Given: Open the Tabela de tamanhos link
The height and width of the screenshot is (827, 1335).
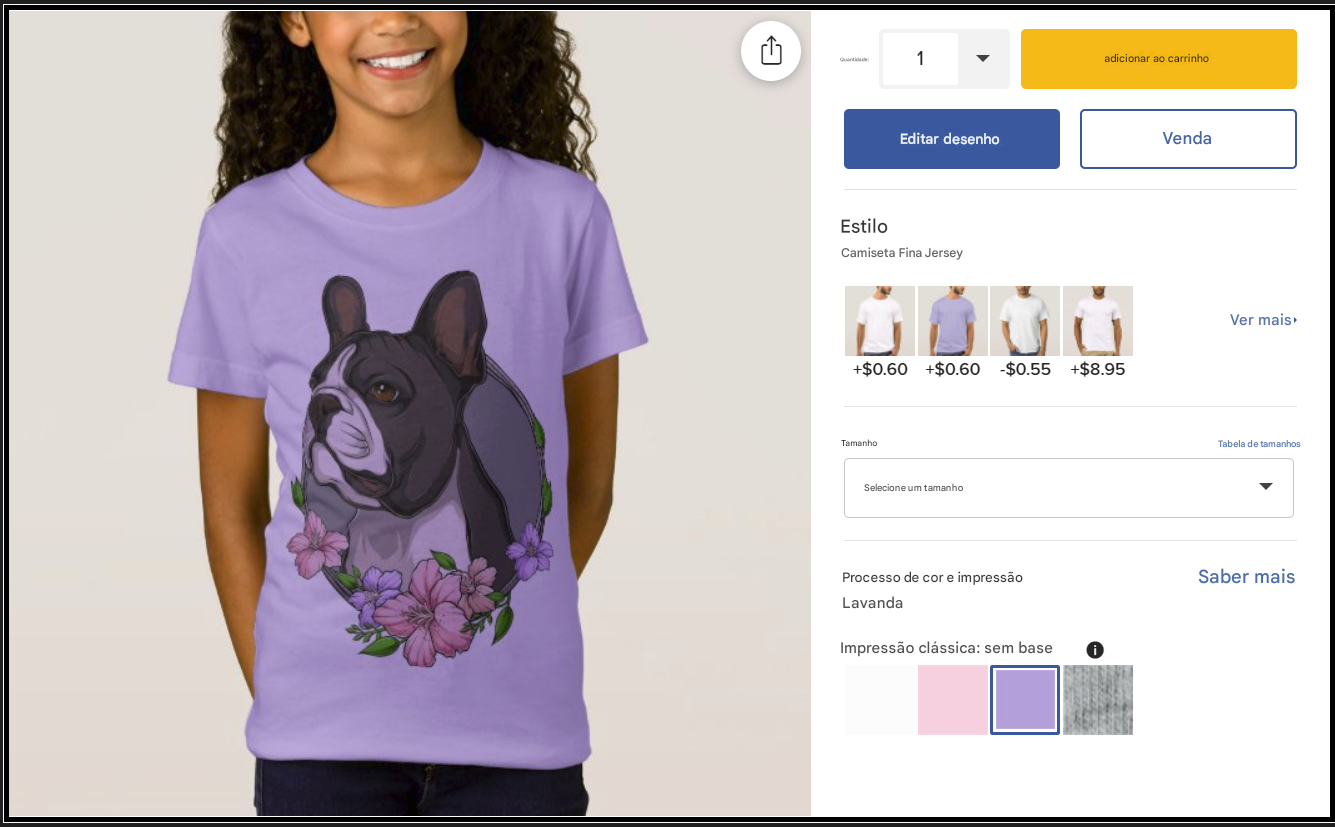Looking at the screenshot, I should click(1259, 444).
